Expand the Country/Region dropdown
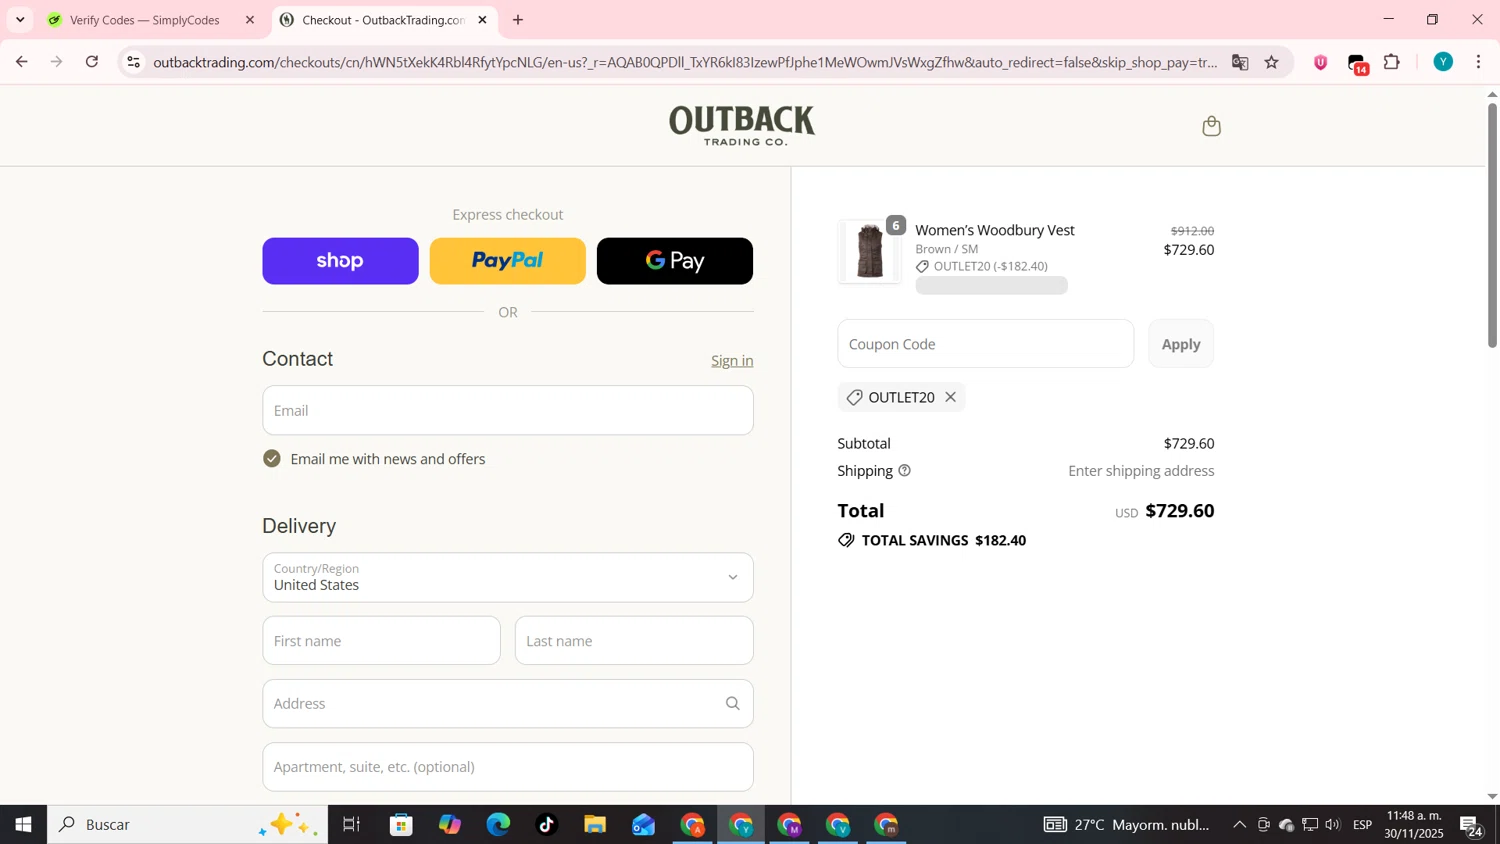Viewport: 1500px width, 844px height. coord(508,578)
